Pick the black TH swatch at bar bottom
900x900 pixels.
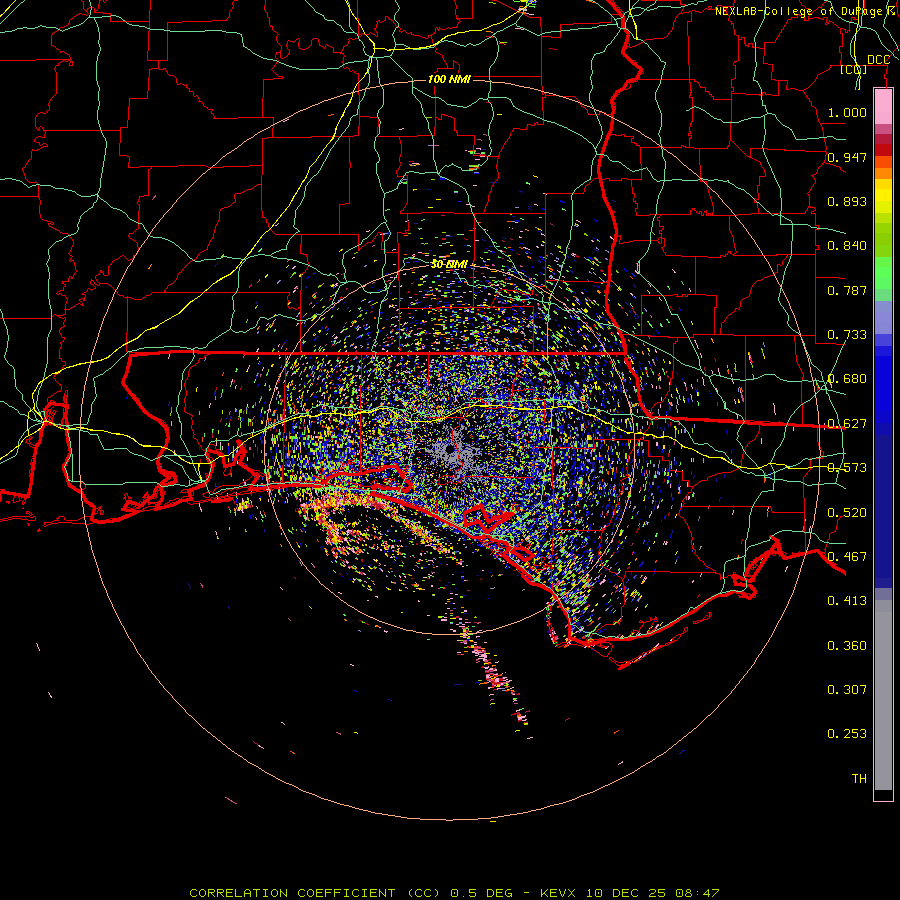(x=883, y=794)
